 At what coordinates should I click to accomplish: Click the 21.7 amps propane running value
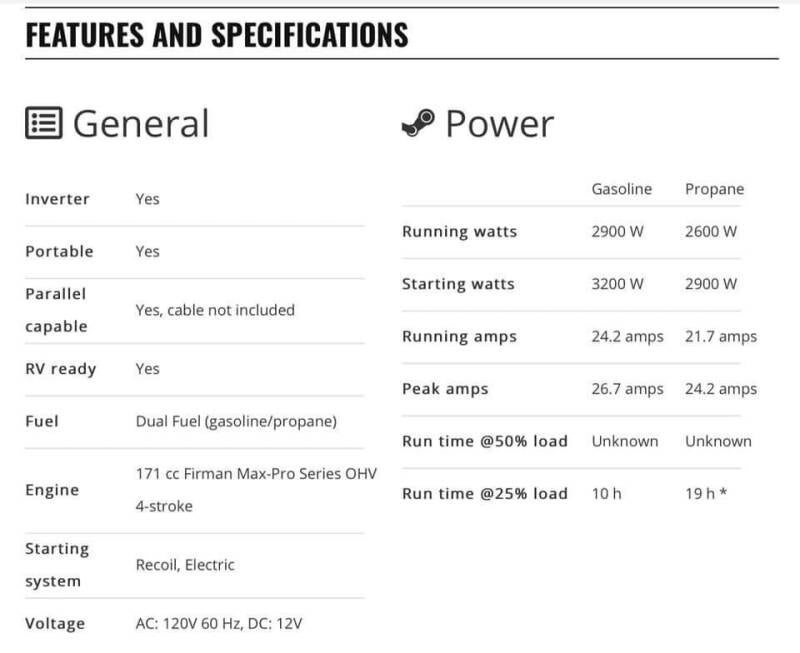tap(720, 336)
